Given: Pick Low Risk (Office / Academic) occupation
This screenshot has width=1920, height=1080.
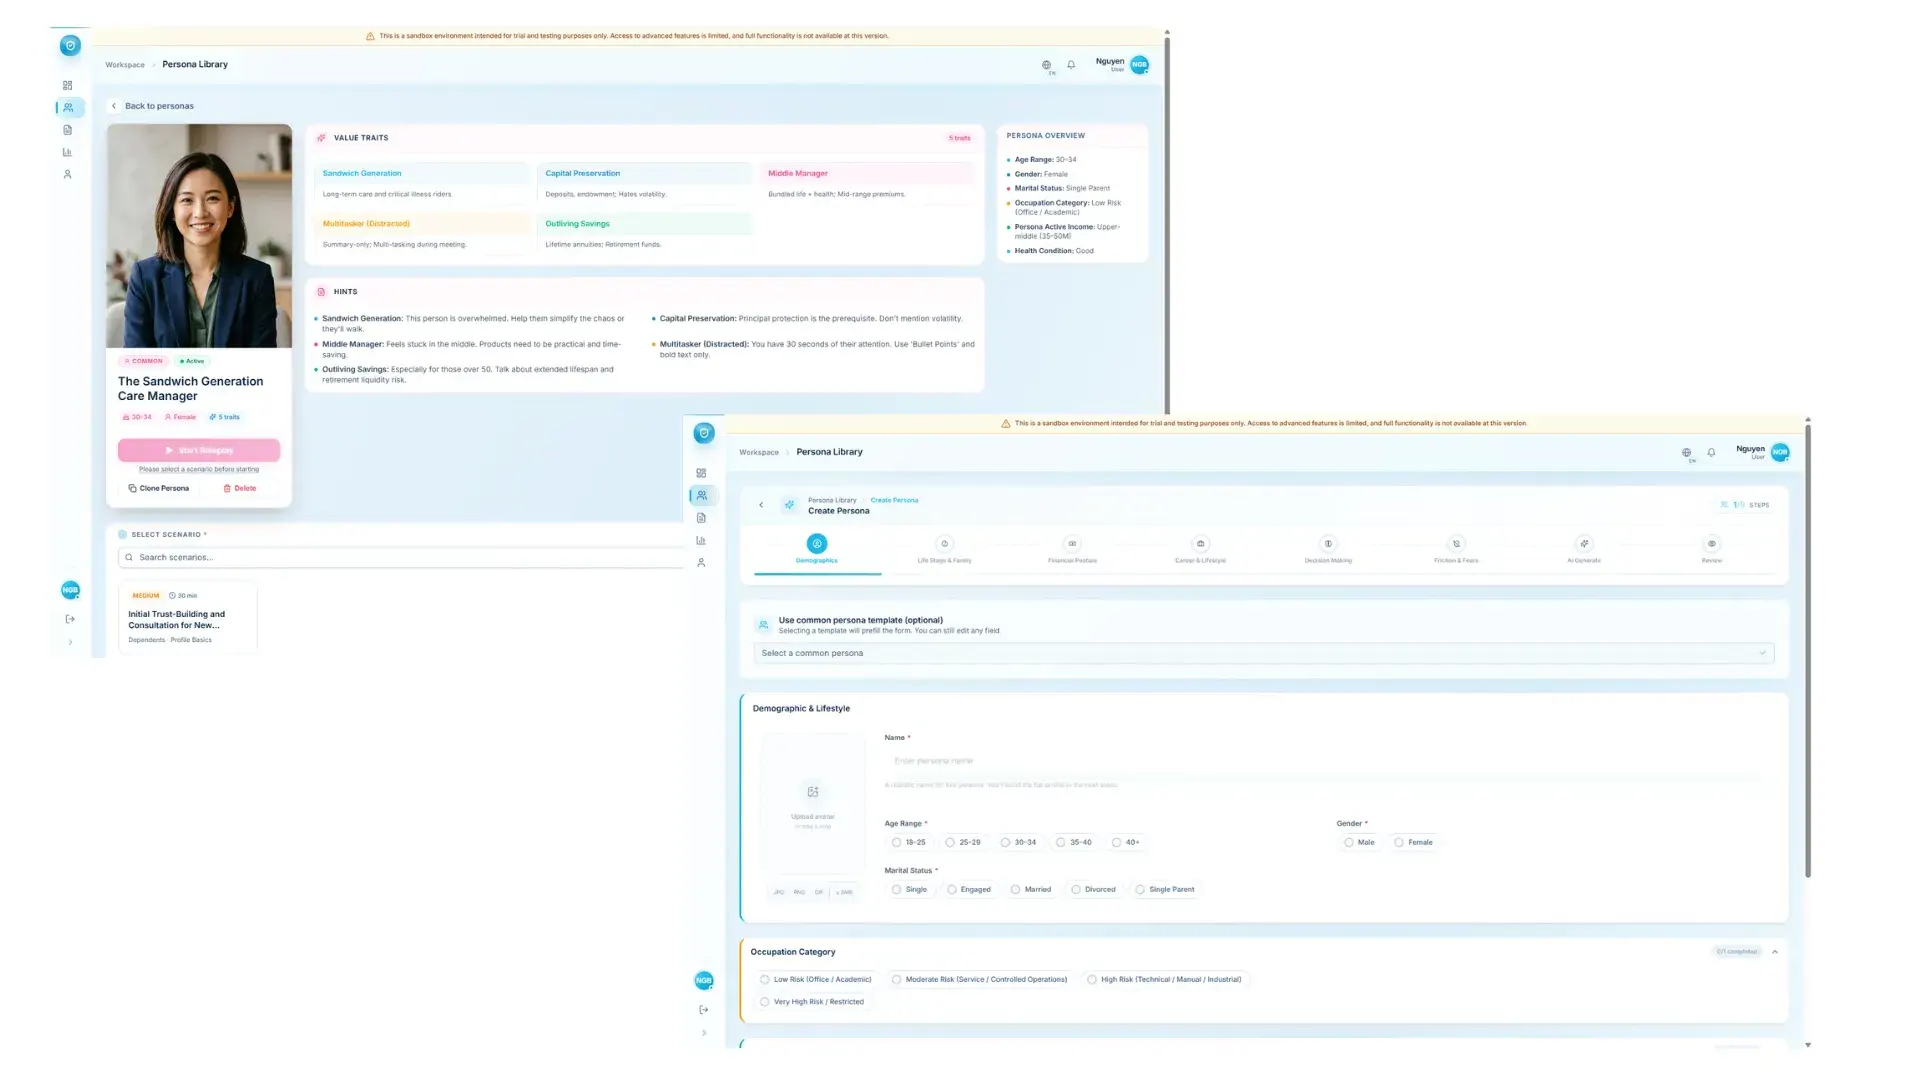Looking at the screenshot, I should [x=816, y=980].
